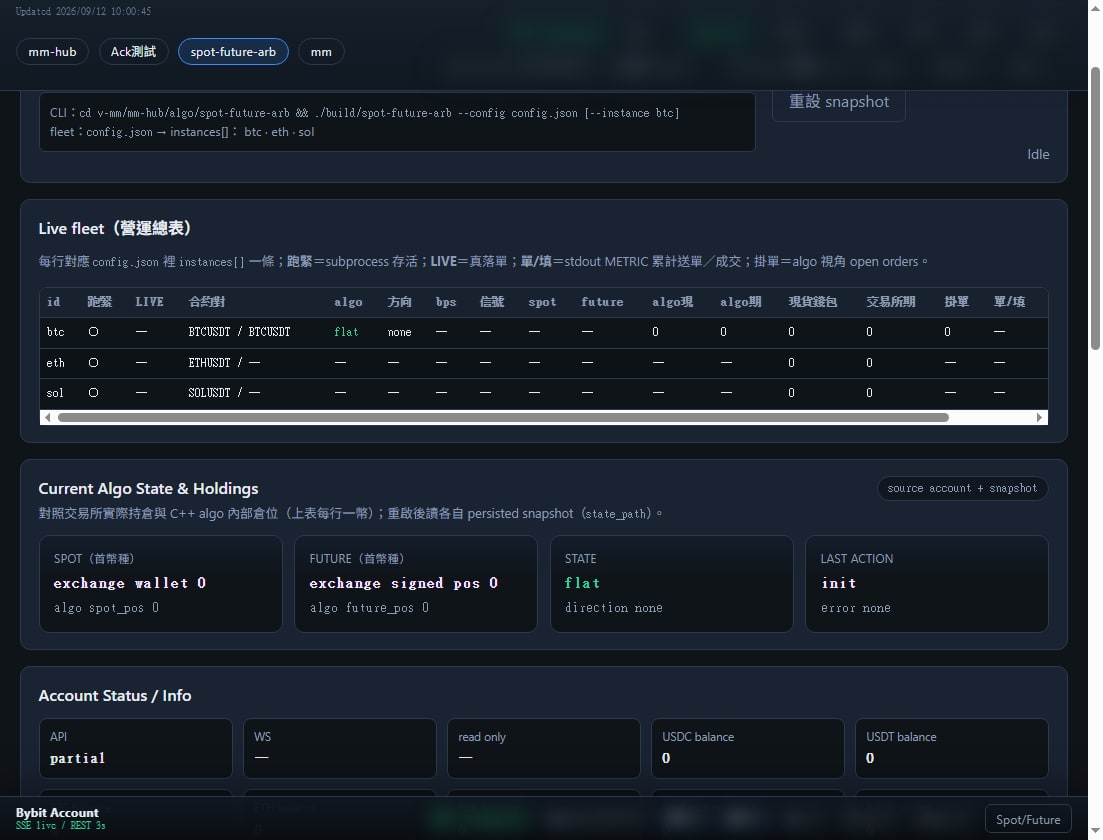Click the algo future_pos 0 text
Image resolution: width=1103 pixels, height=840 pixels.
(x=369, y=608)
